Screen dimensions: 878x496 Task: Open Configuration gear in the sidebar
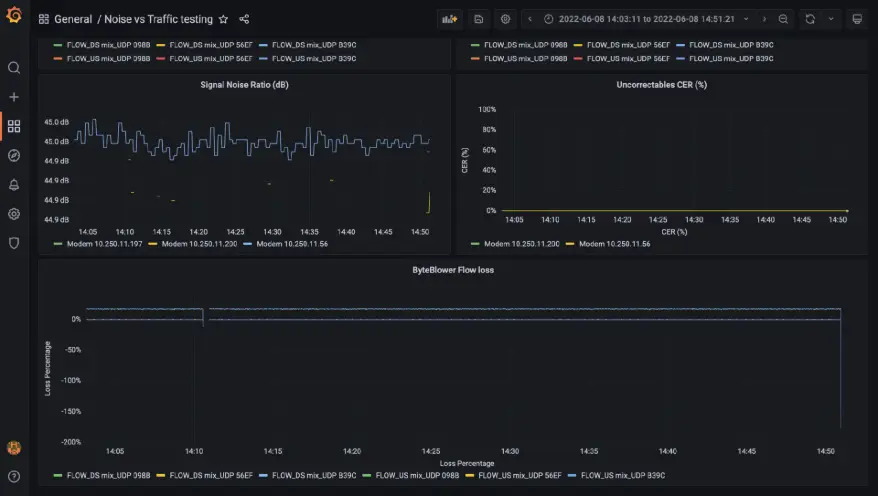coord(14,214)
